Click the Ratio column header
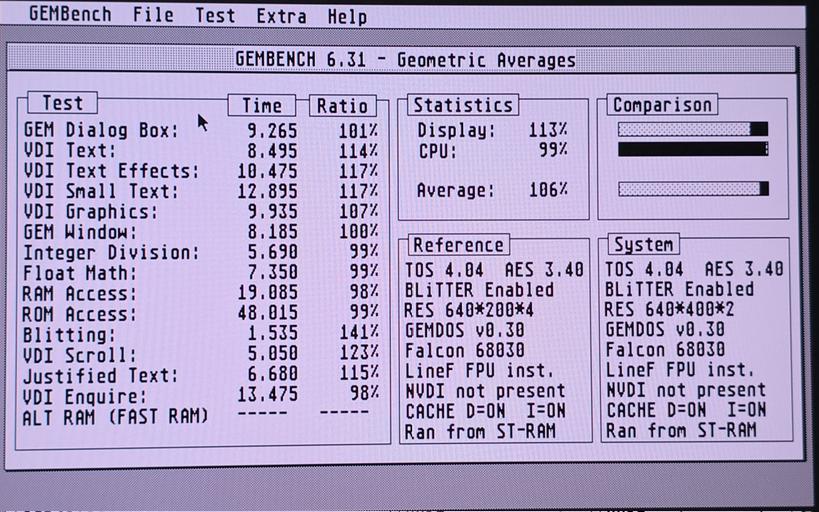The image size is (819, 512). tap(343, 106)
